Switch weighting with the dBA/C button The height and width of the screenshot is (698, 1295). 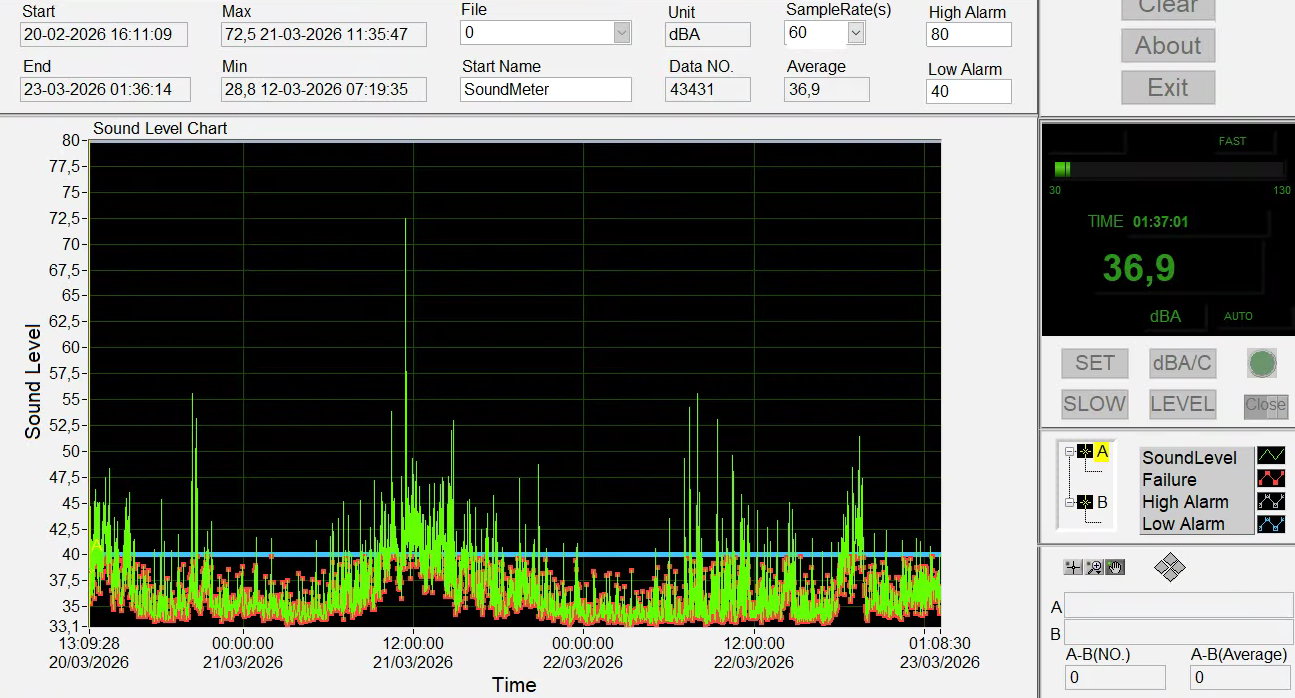(x=1182, y=363)
